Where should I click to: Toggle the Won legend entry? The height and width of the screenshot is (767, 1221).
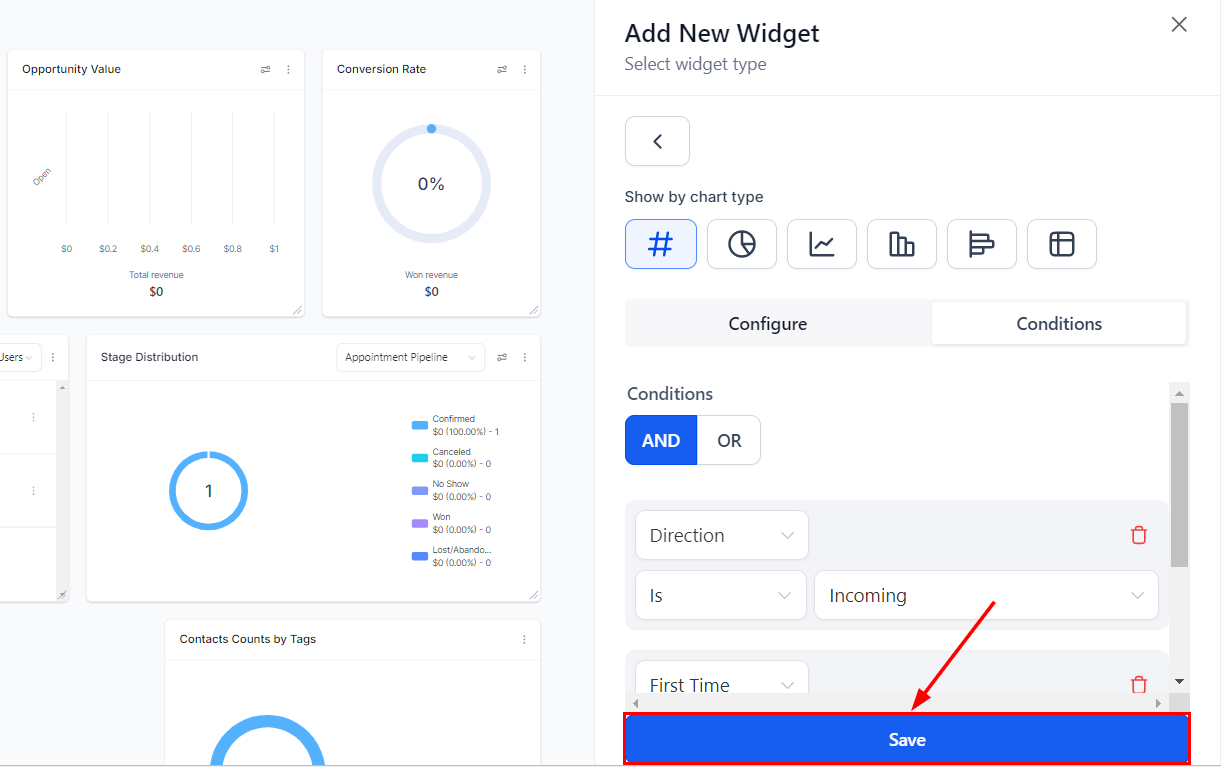[x=452, y=523]
